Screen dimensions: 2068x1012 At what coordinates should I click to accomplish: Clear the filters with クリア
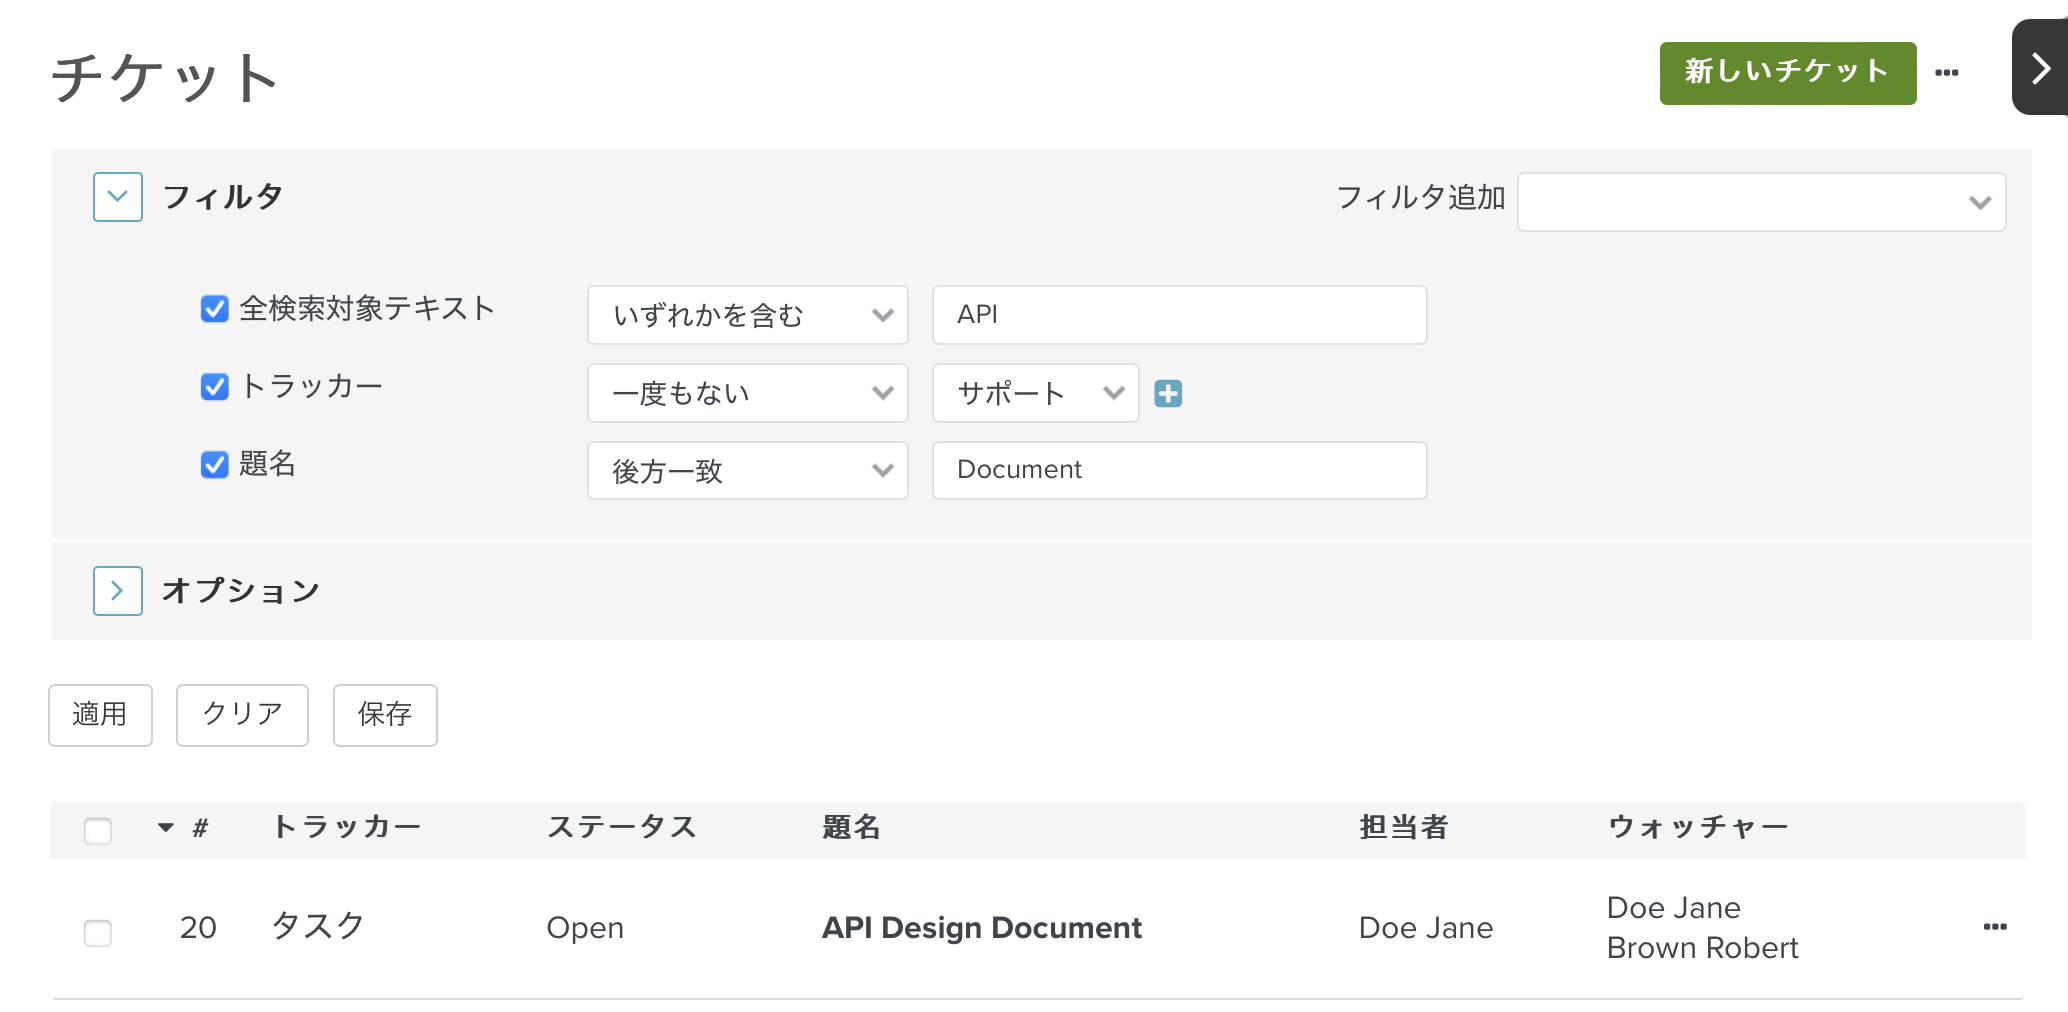242,715
